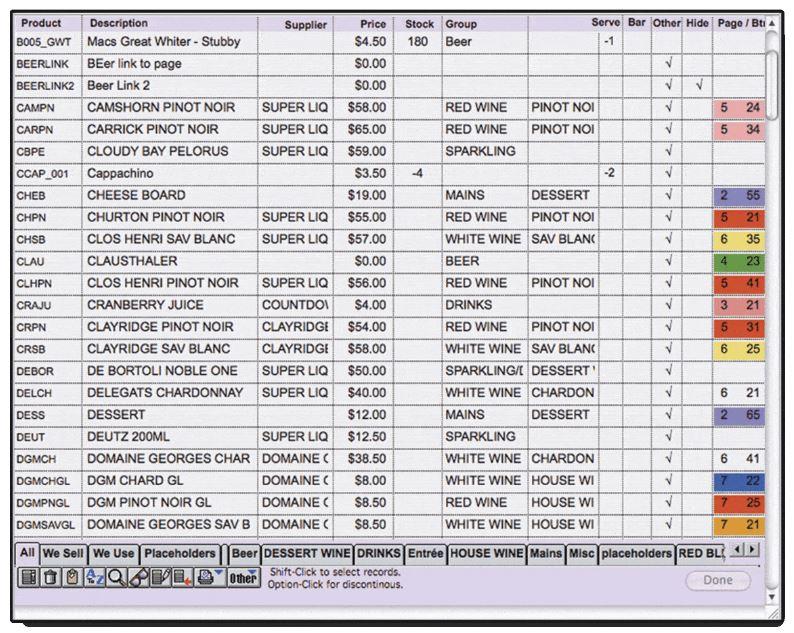The width and height of the screenshot is (794, 633).
Task: Select the Macs Great Whiter - Stubby row
Action: pos(389,42)
